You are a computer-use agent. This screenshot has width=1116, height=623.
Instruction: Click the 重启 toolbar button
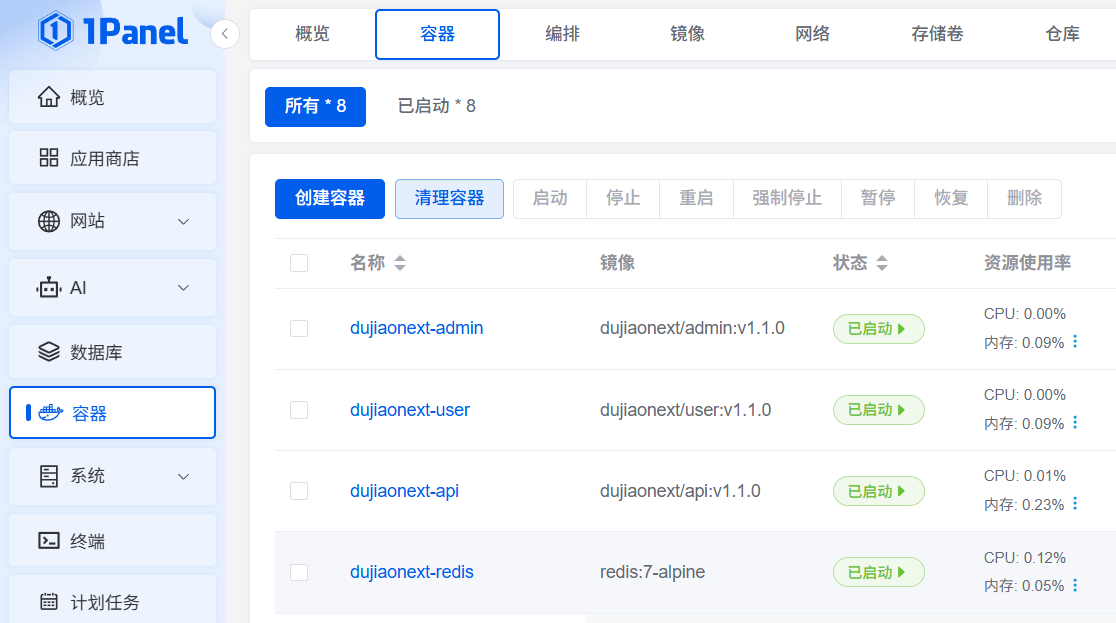[x=696, y=199]
